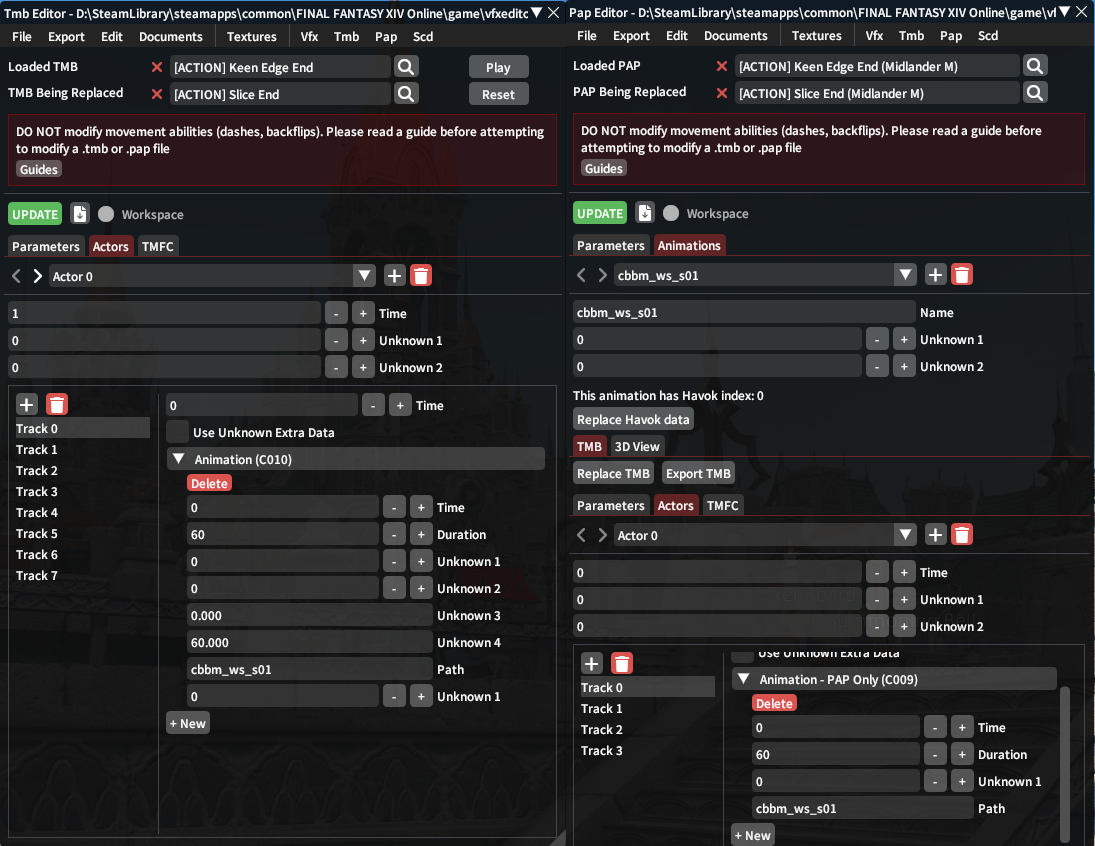Open Textures menu in Tmb Editor
Image resolution: width=1095 pixels, height=846 pixels.
251,36
